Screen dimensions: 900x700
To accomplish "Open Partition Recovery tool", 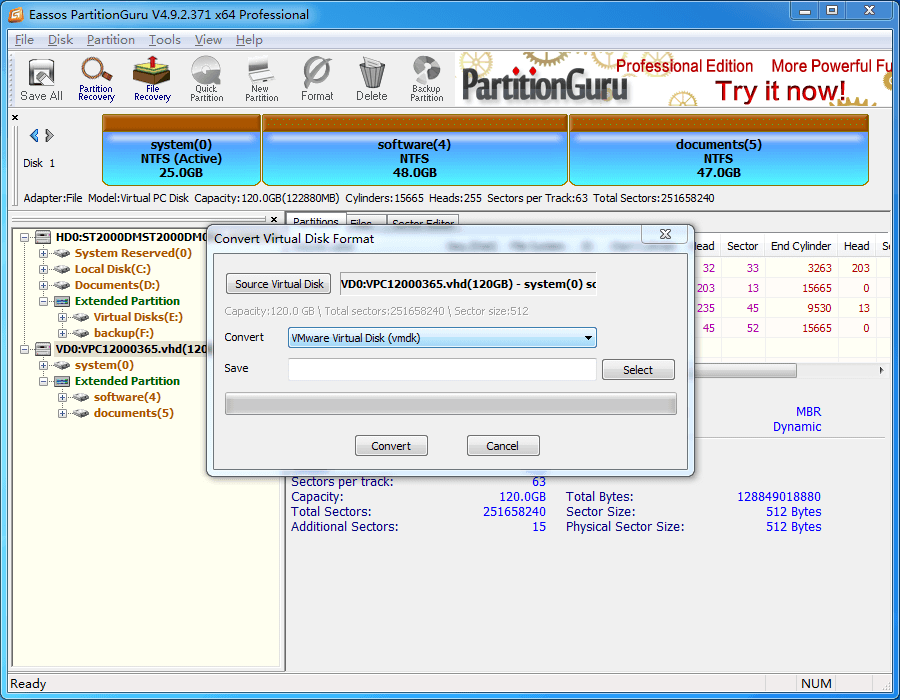I will coord(96,80).
